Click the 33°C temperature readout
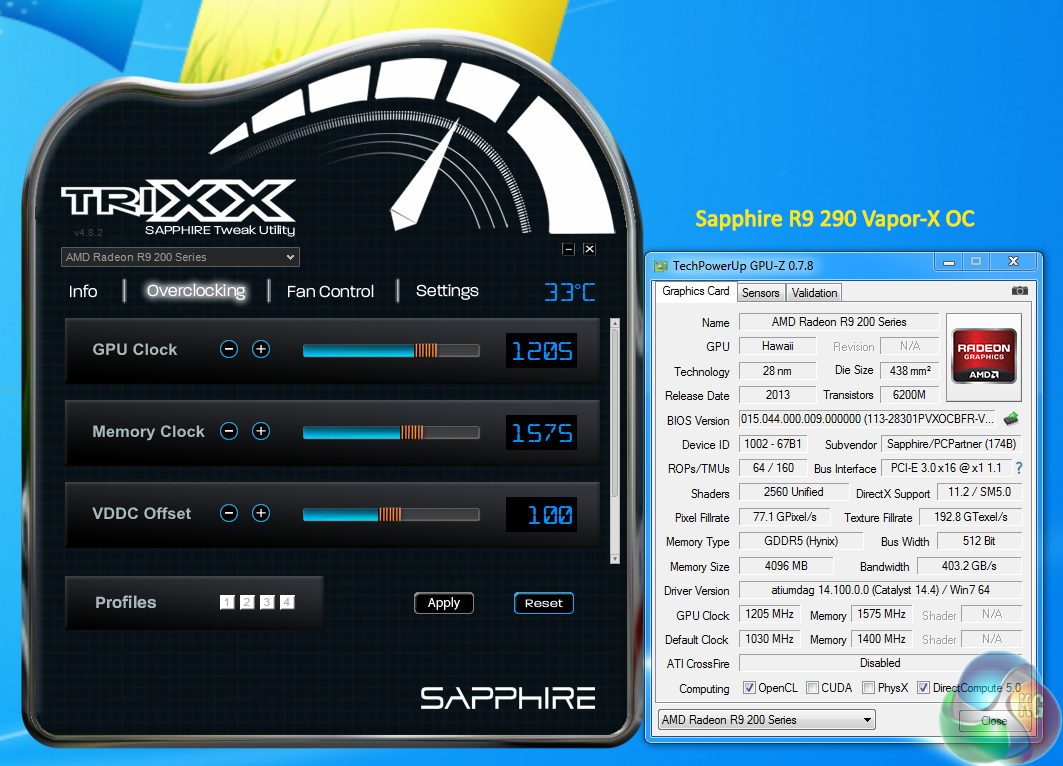The width and height of the screenshot is (1063, 766). [x=569, y=291]
